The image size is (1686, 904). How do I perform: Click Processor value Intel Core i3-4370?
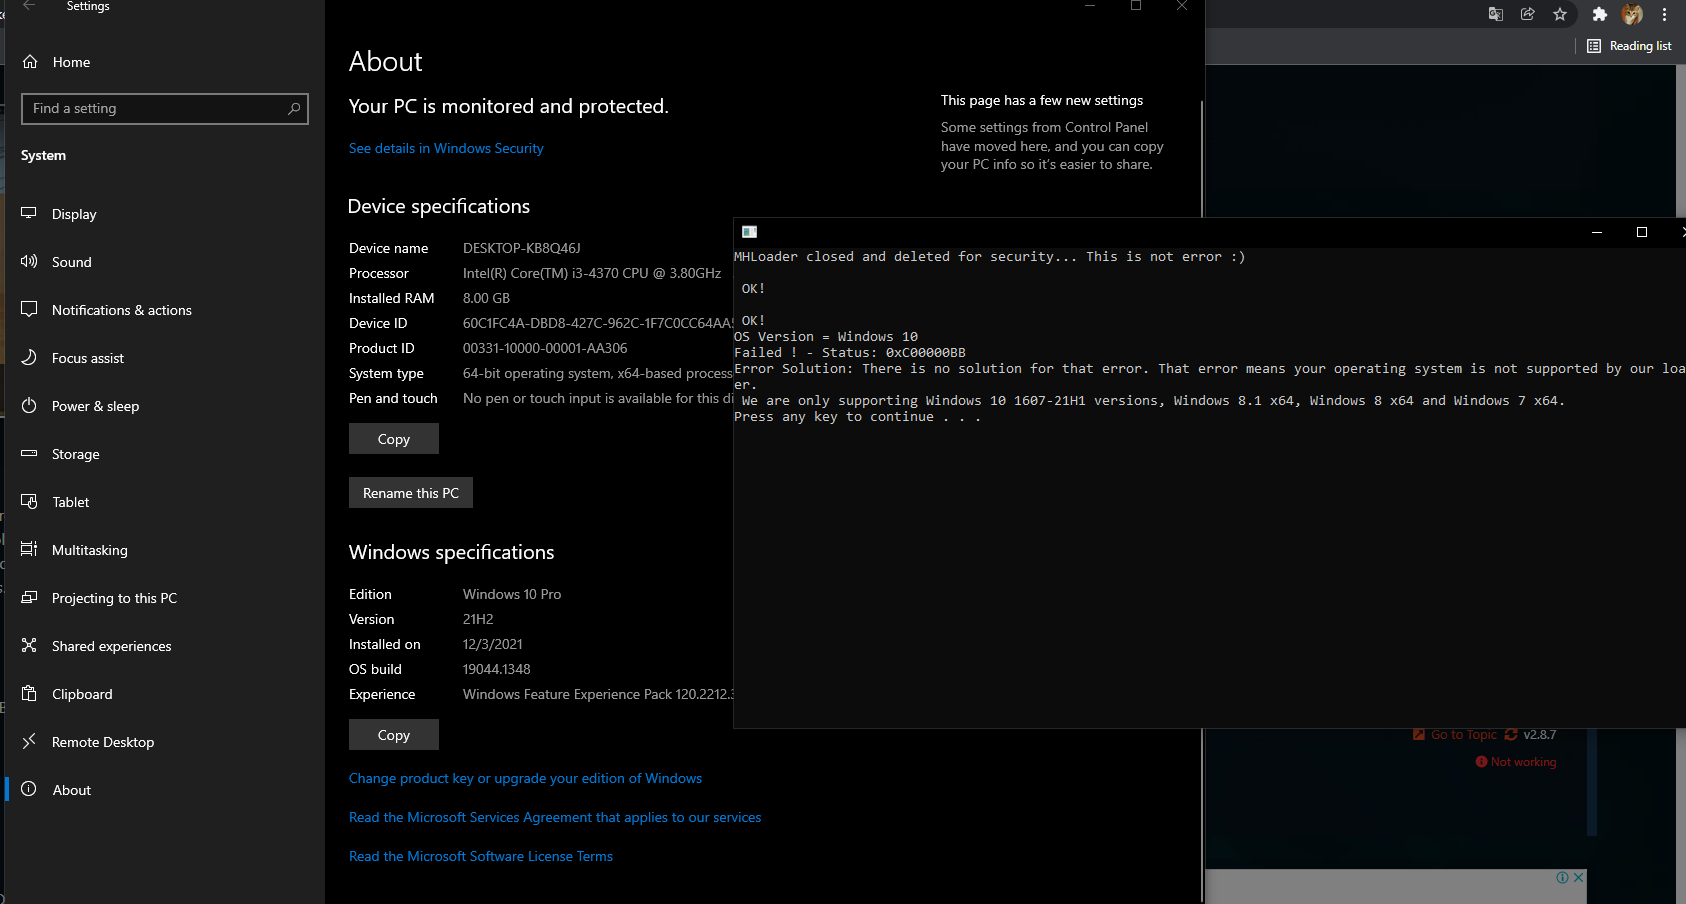[x=592, y=273]
